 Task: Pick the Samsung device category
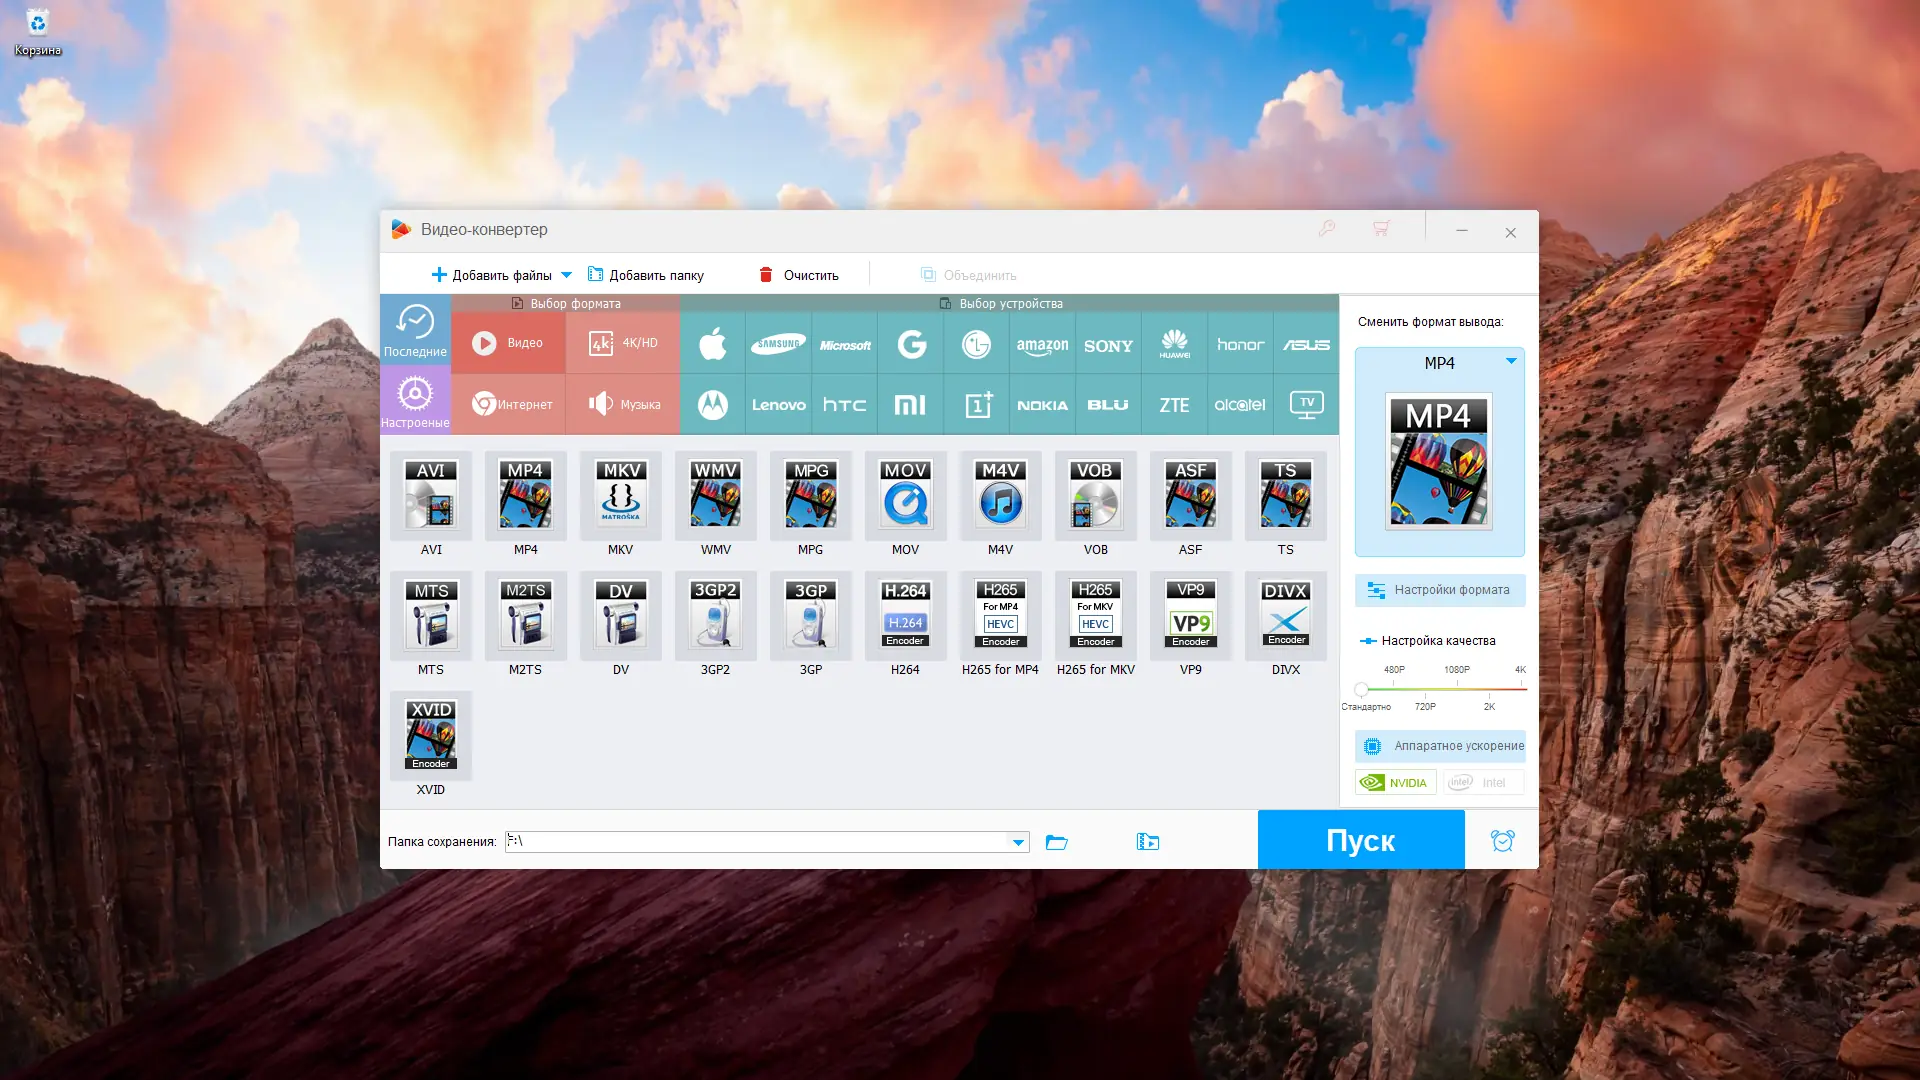(x=778, y=344)
